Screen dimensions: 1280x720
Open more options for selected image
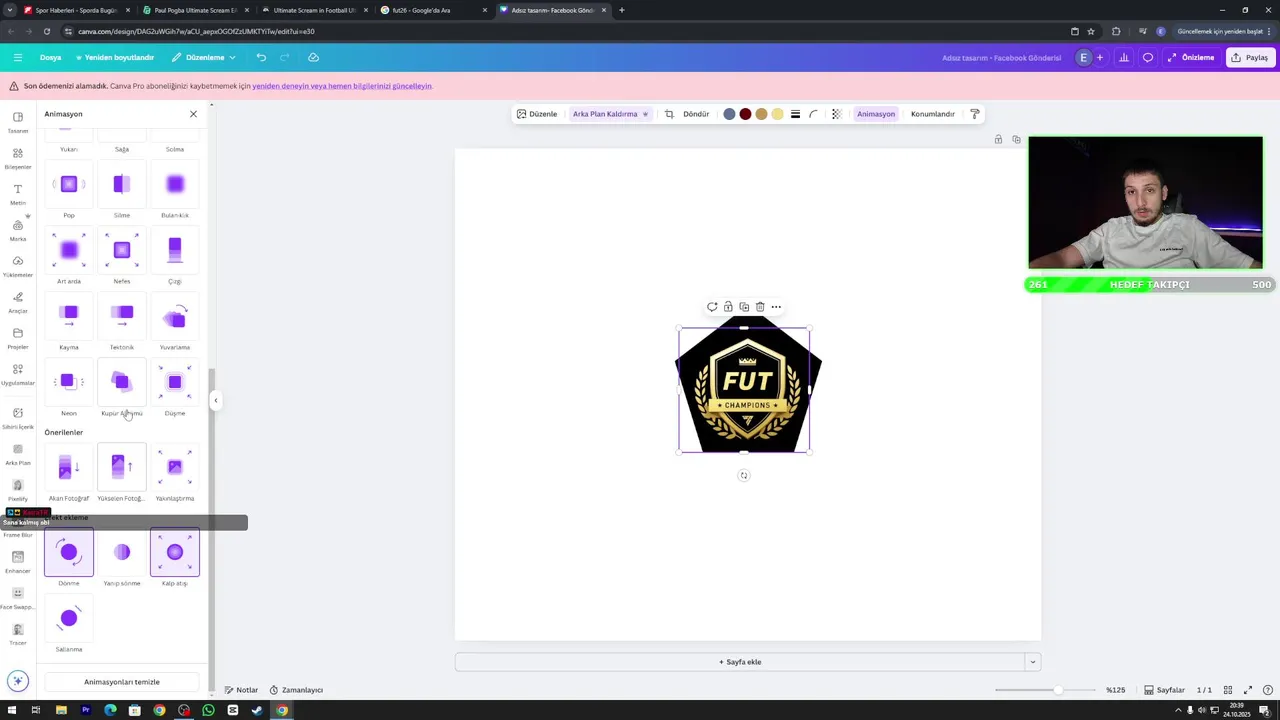[x=776, y=307]
